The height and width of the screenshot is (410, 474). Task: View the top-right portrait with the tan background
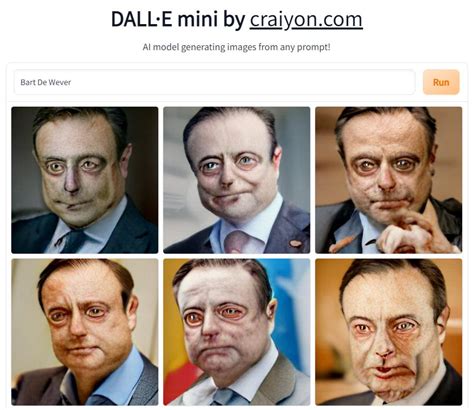(389, 180)
